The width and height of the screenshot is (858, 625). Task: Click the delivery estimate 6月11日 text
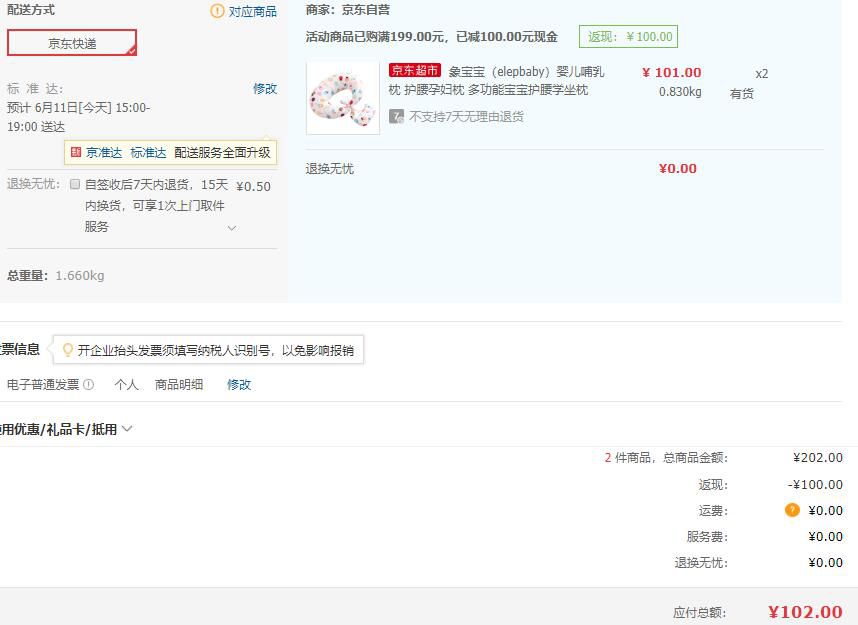click(79, 117)
